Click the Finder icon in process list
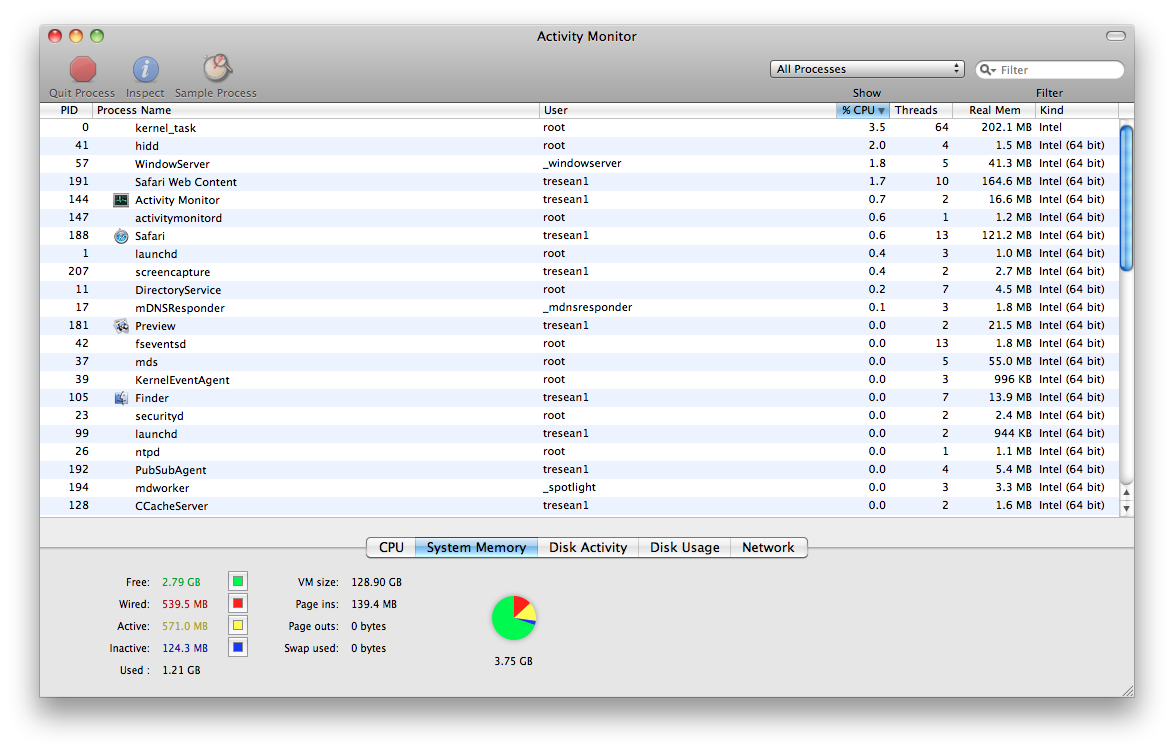This screenshot has height=752, width=1174. coord(121,398)
